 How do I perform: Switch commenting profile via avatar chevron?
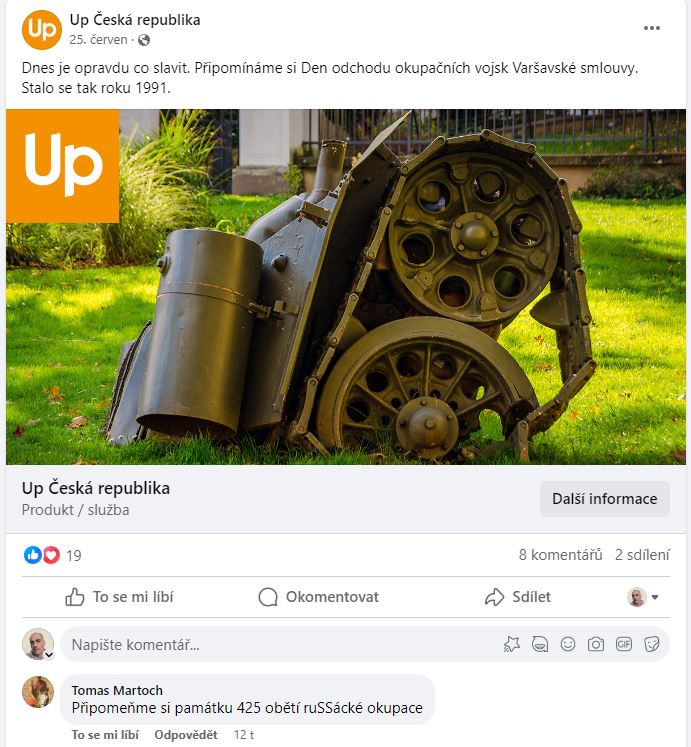[x=49, y=655]
